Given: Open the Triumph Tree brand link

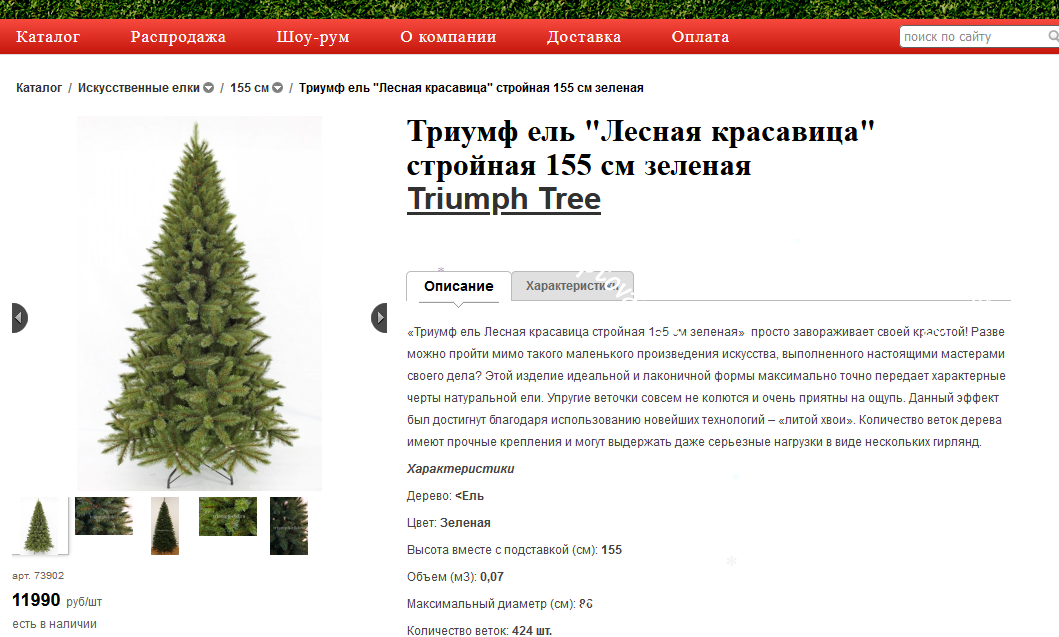Looking at the screenshot, I should (504, 199).
